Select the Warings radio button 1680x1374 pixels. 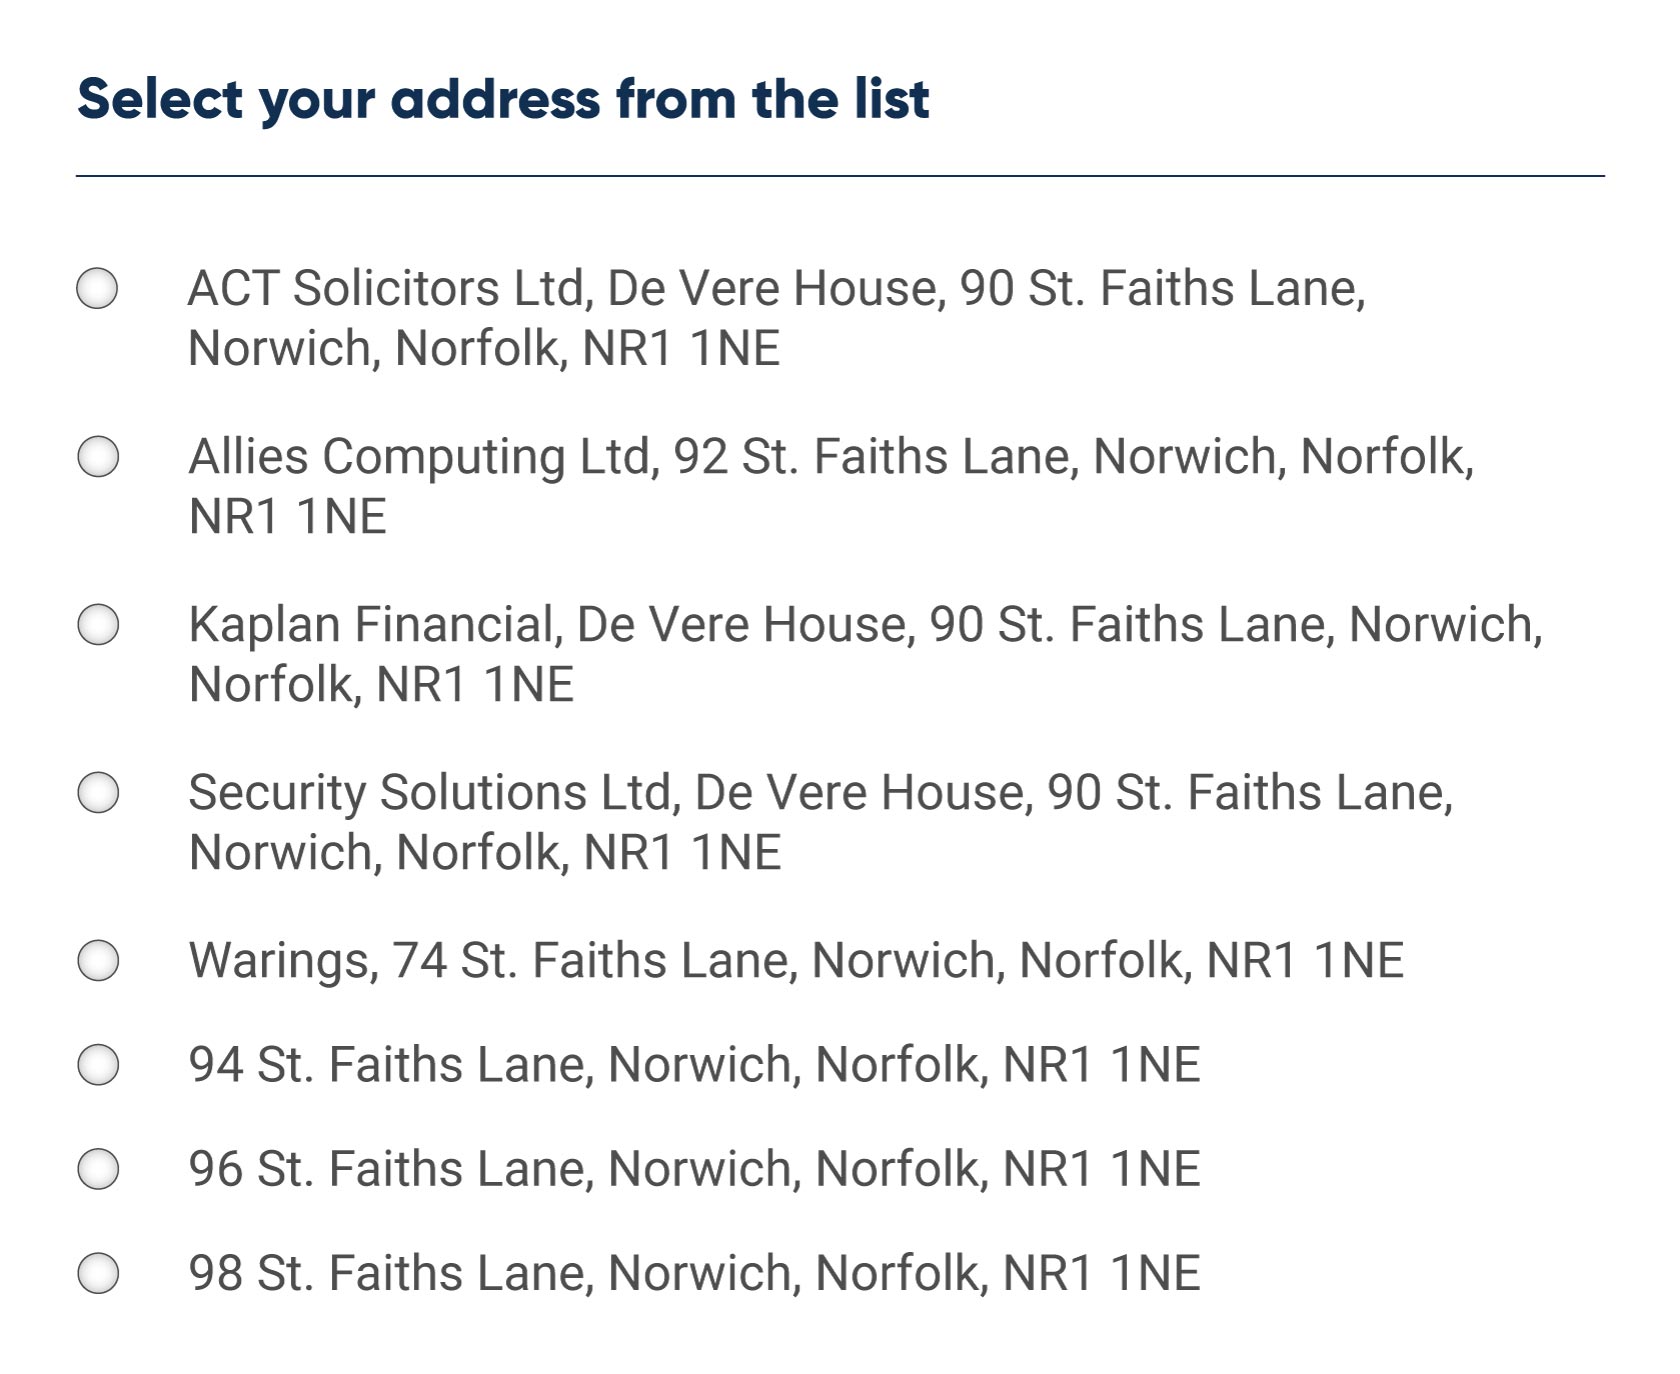point(98,960)
